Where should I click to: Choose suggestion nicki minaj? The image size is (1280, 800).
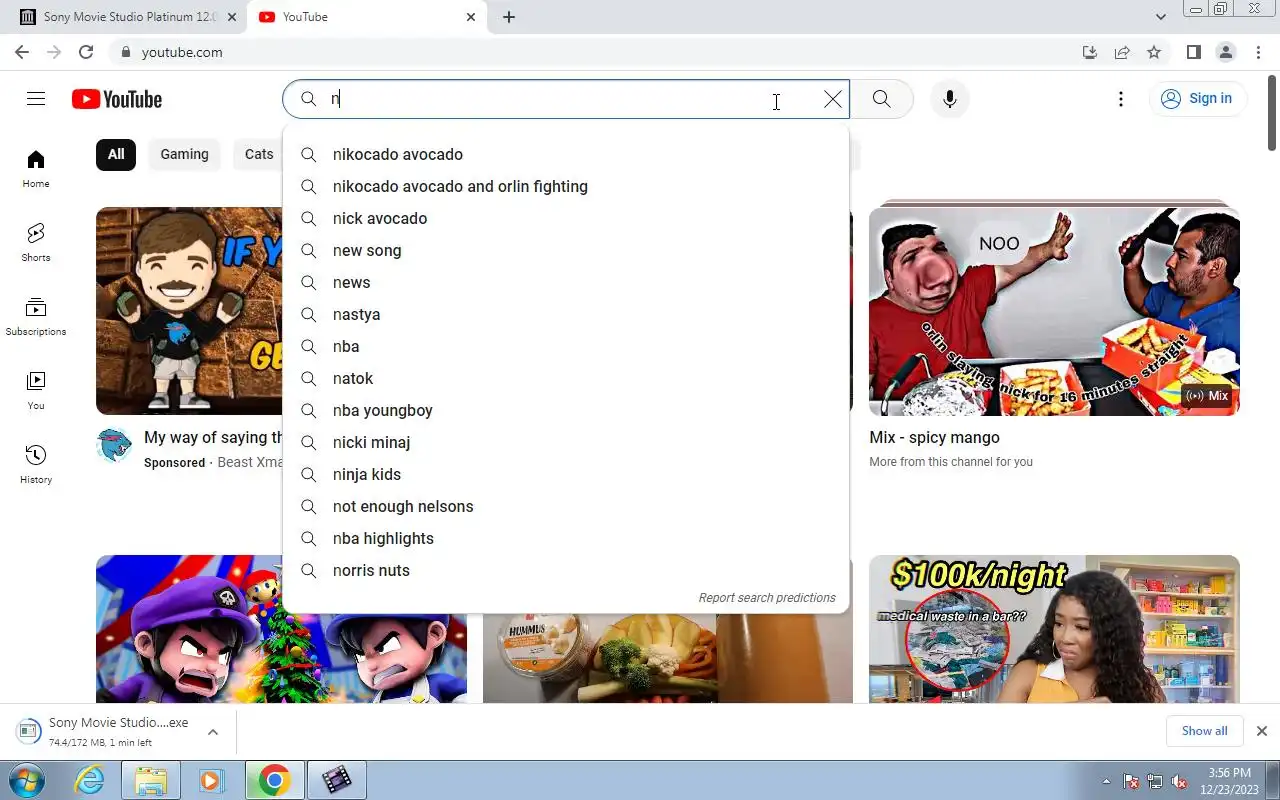coord(566,442)
